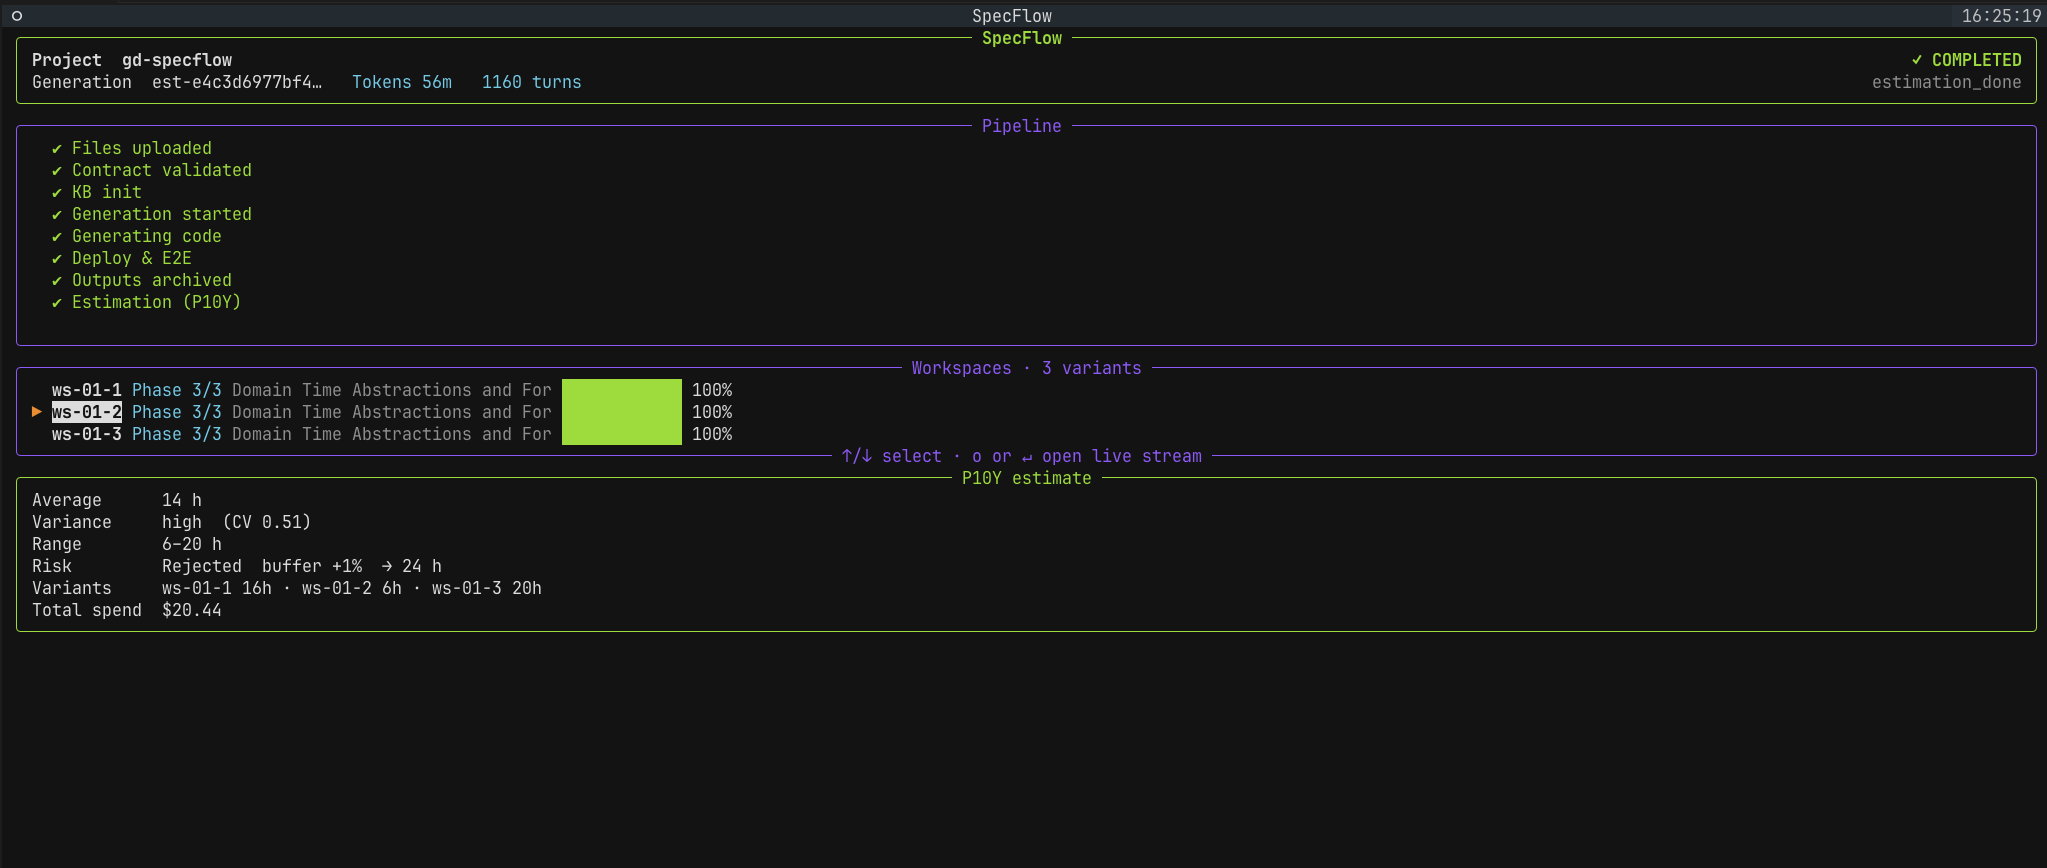
Task: Click the 'Files uploaded' pipeline step
Action: [142, 148]
